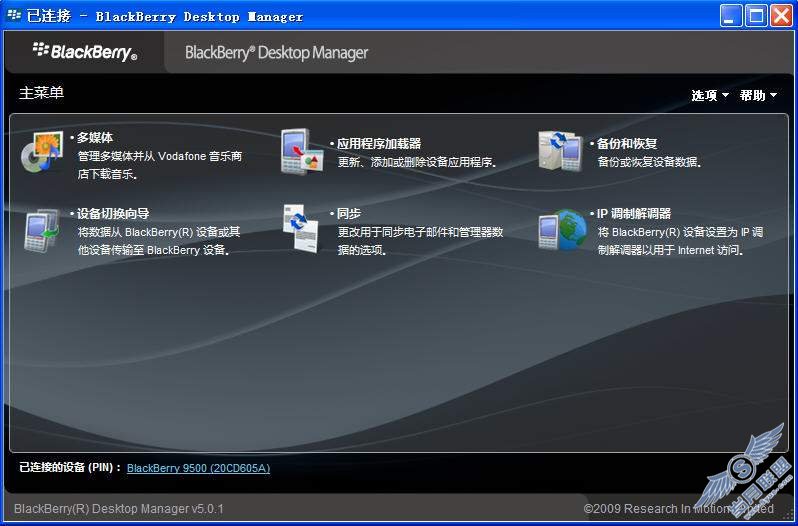
Task: Open 备份和恢复 title link
Action: point(627,143)
